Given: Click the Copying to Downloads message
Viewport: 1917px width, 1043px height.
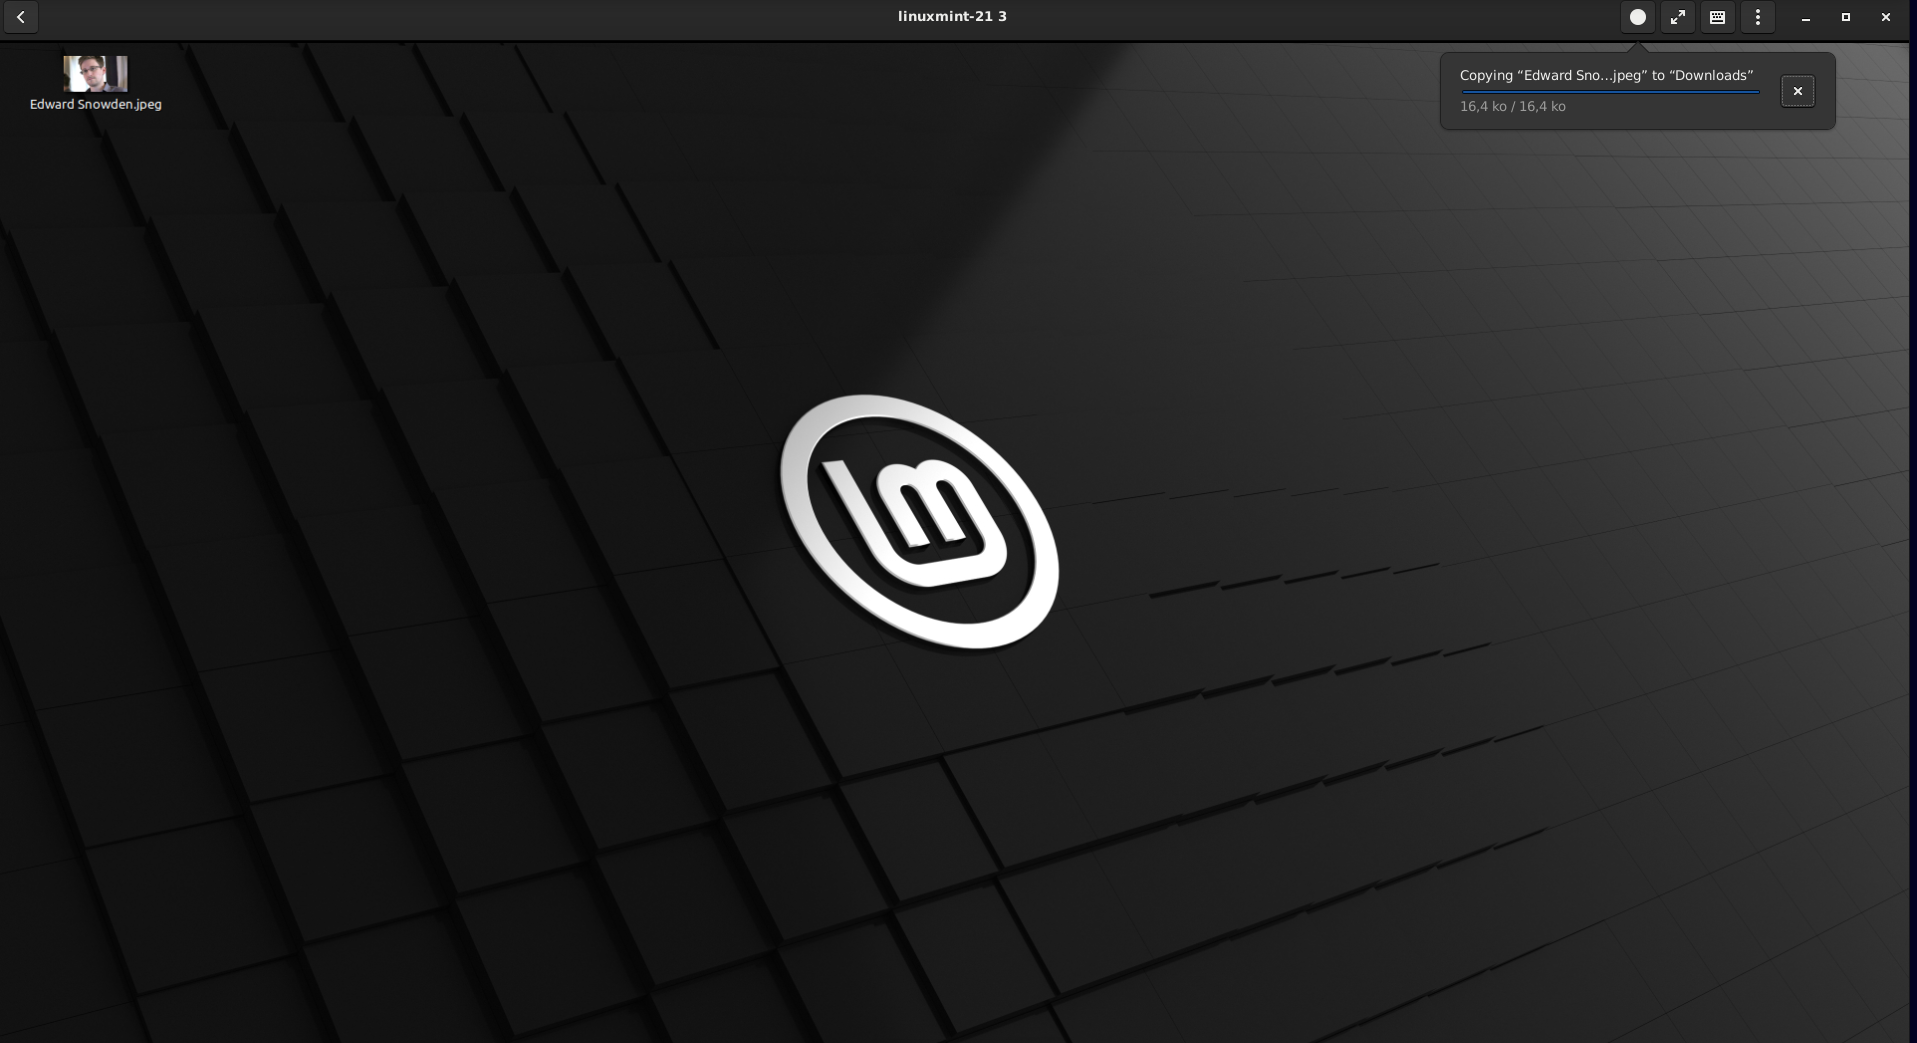Looking at the screenshot, I should (1607, 75).
